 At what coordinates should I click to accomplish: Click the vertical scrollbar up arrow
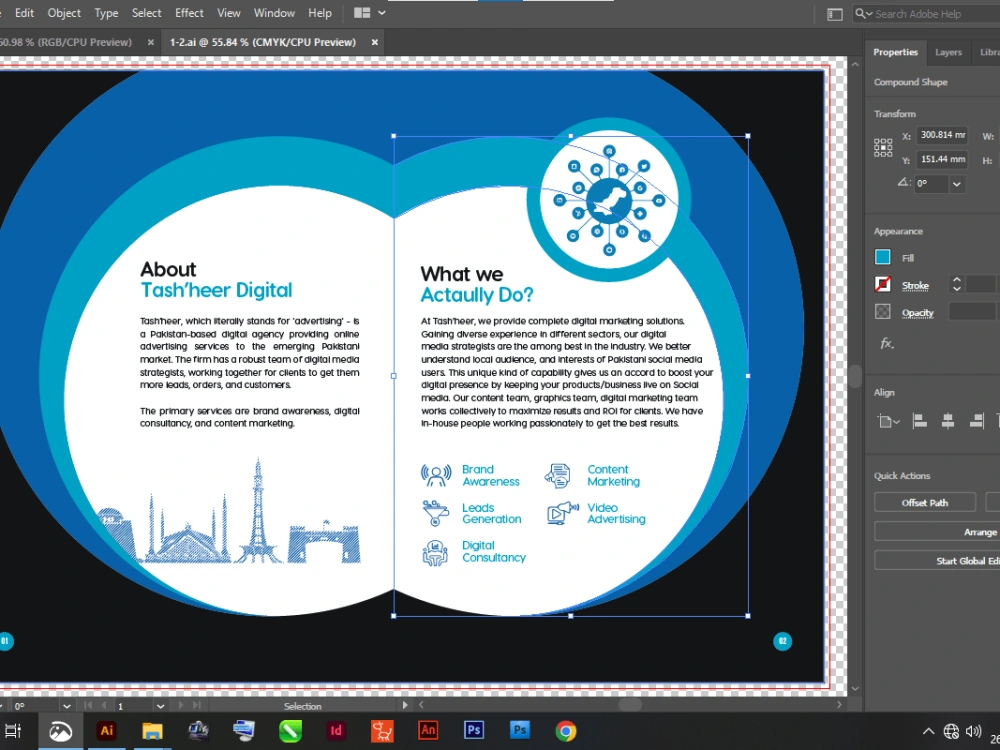point(855,64)
